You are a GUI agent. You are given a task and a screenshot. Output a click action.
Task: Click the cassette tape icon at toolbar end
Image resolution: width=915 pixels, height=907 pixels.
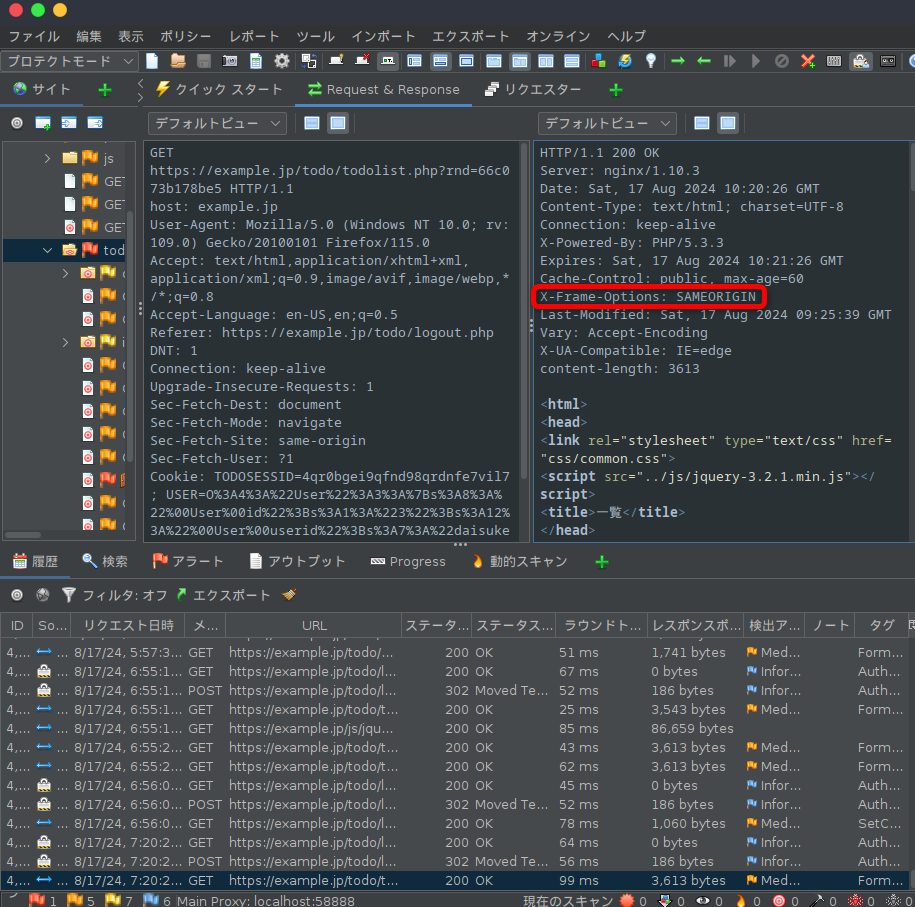pyautogui.click(x=888, y=61)
